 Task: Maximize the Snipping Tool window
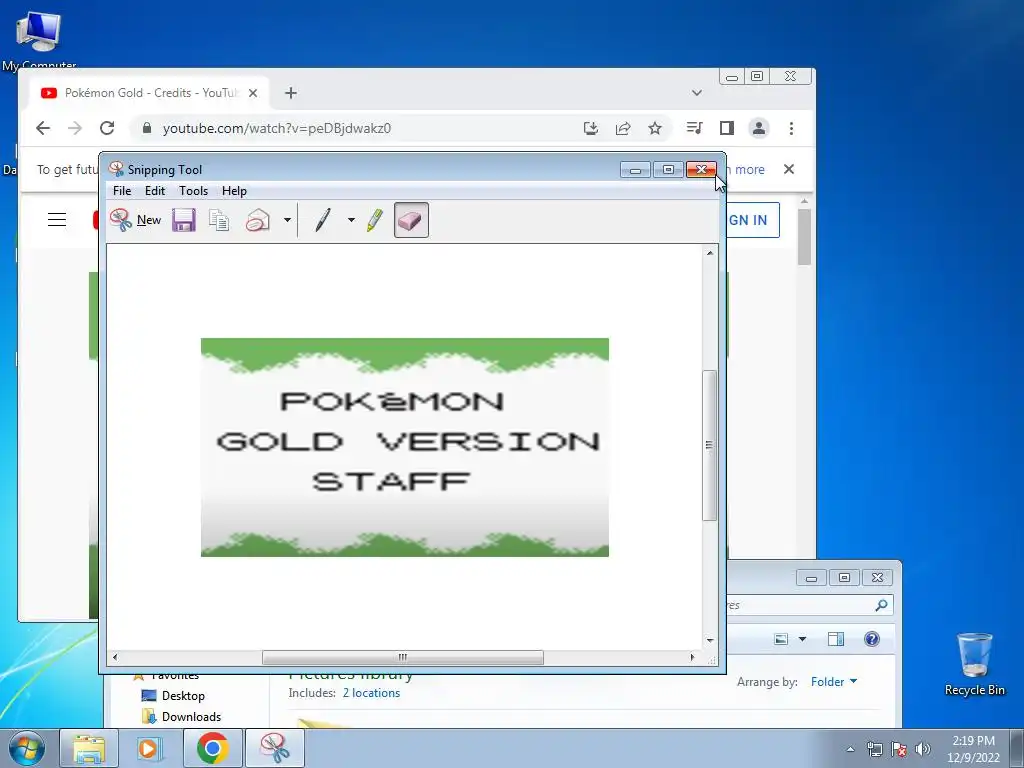668,170
